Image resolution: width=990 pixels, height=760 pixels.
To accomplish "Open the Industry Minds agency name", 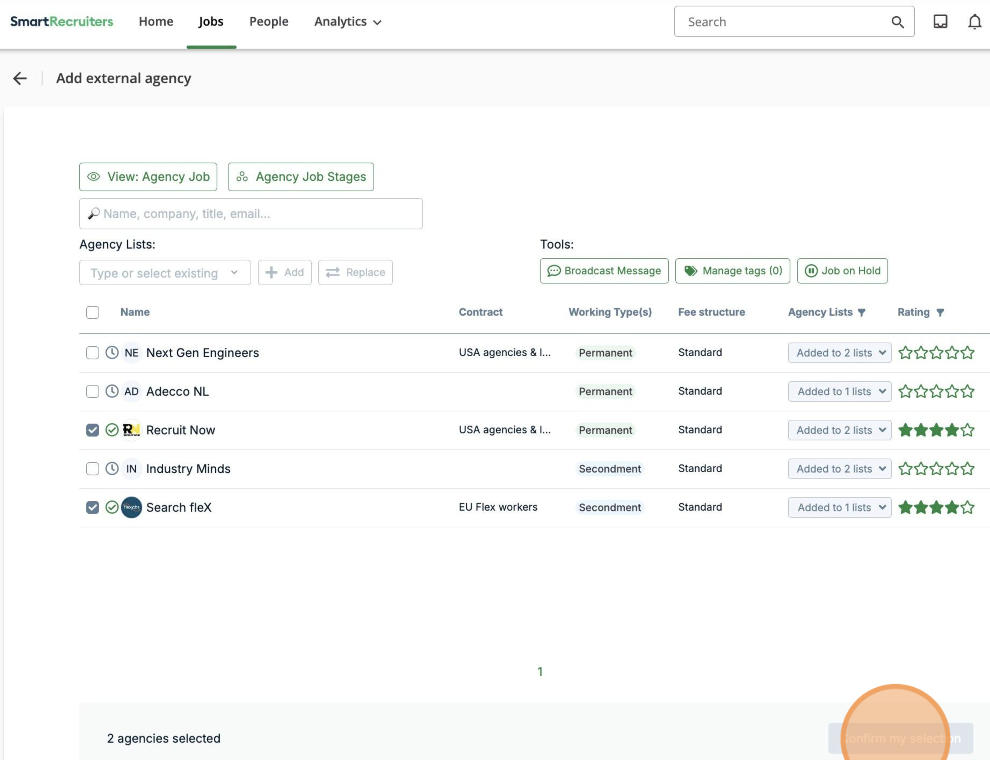I will click(188, 468).
